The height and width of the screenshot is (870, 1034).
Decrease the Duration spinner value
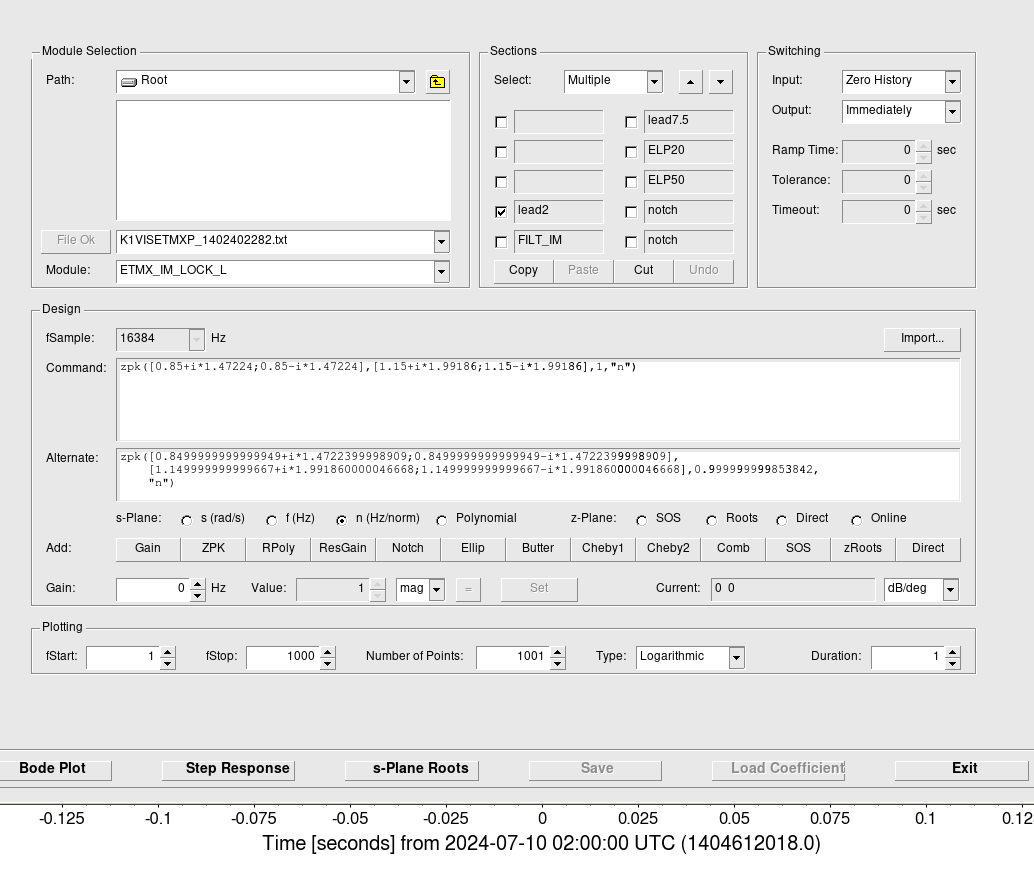(952, 662)
